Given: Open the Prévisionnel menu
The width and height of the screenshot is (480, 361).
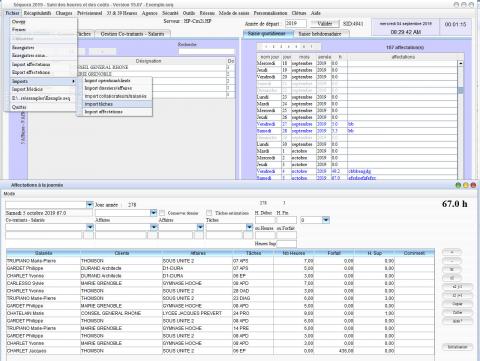Looking at the screenshot, I should [89, 13].
